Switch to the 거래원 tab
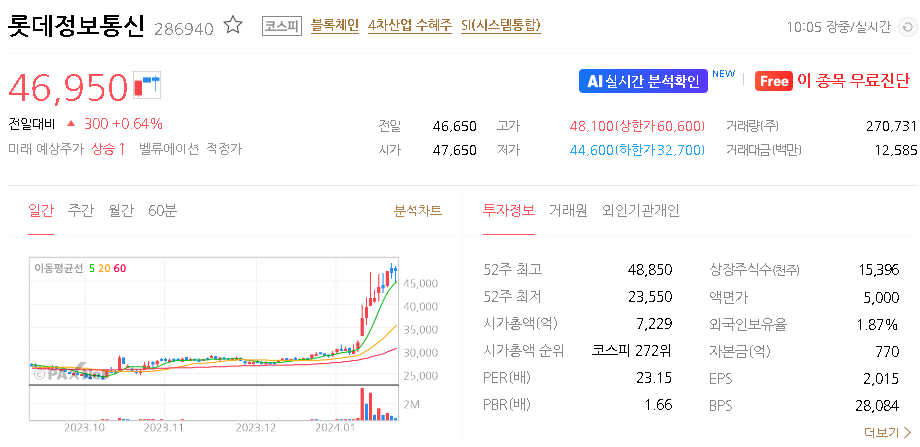Viewport: 920px width, 447px height. (x=568, y=211)
